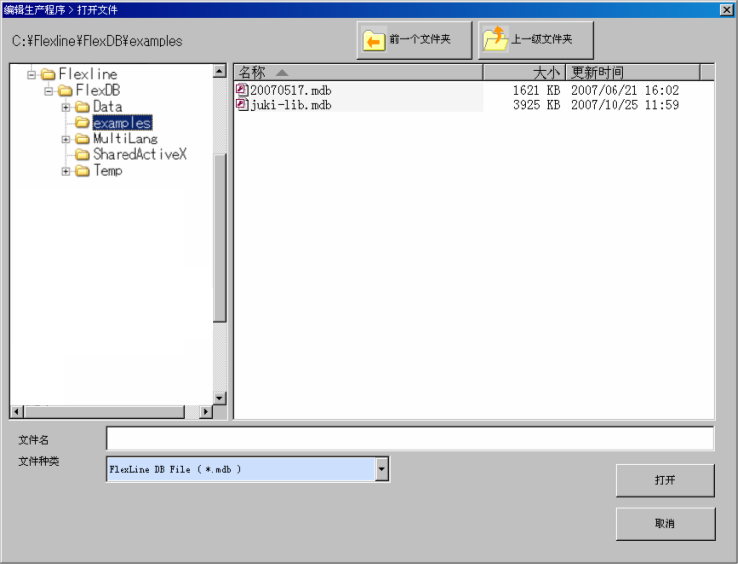Click the Cancel (取消) button
The image size is (738, 564).
click(665, 524)
